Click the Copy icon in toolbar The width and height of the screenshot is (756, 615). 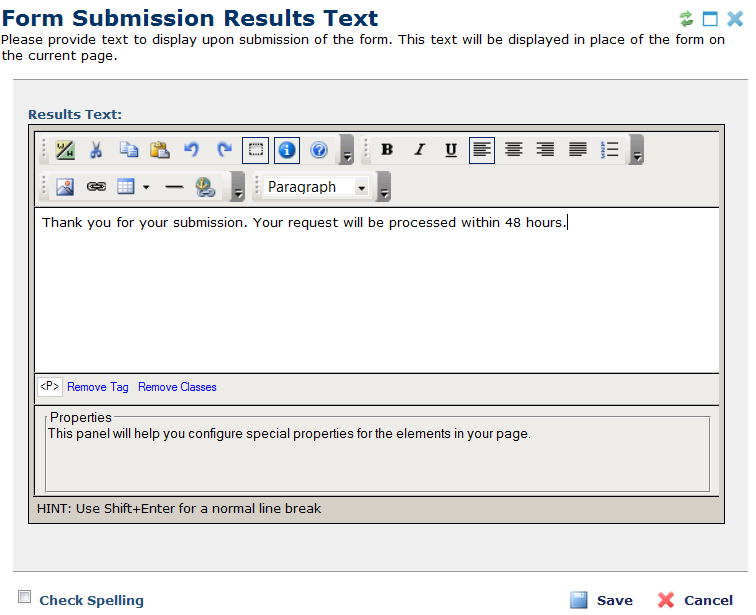click(128, 150)
